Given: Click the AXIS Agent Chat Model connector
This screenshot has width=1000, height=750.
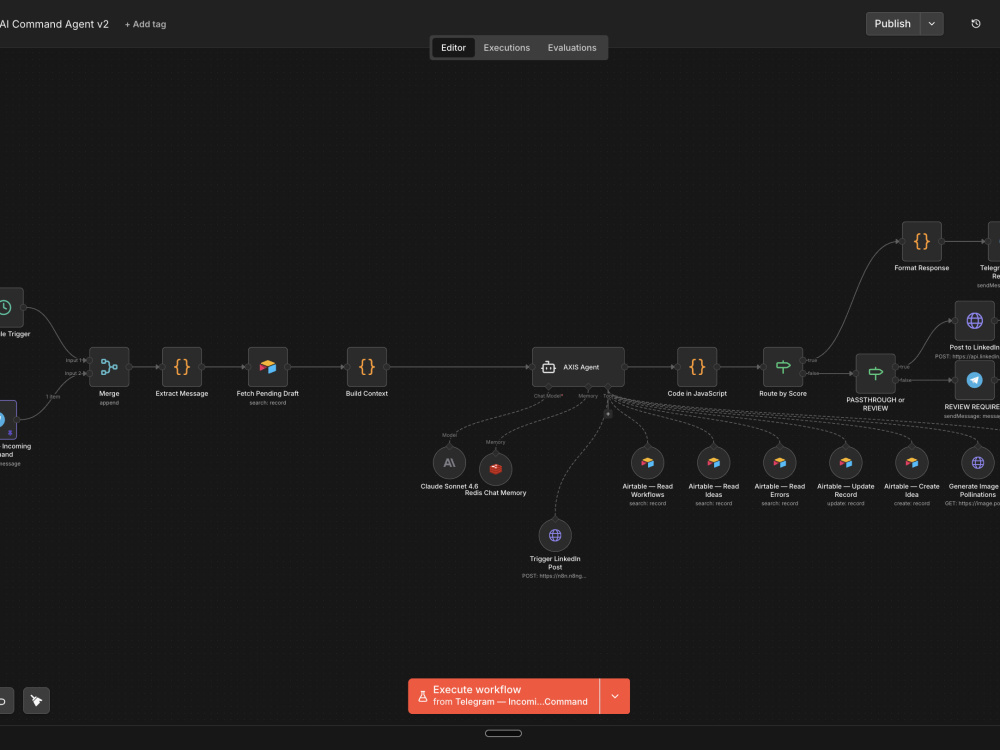Looking at the screenshot, I should tap(548, 387).
